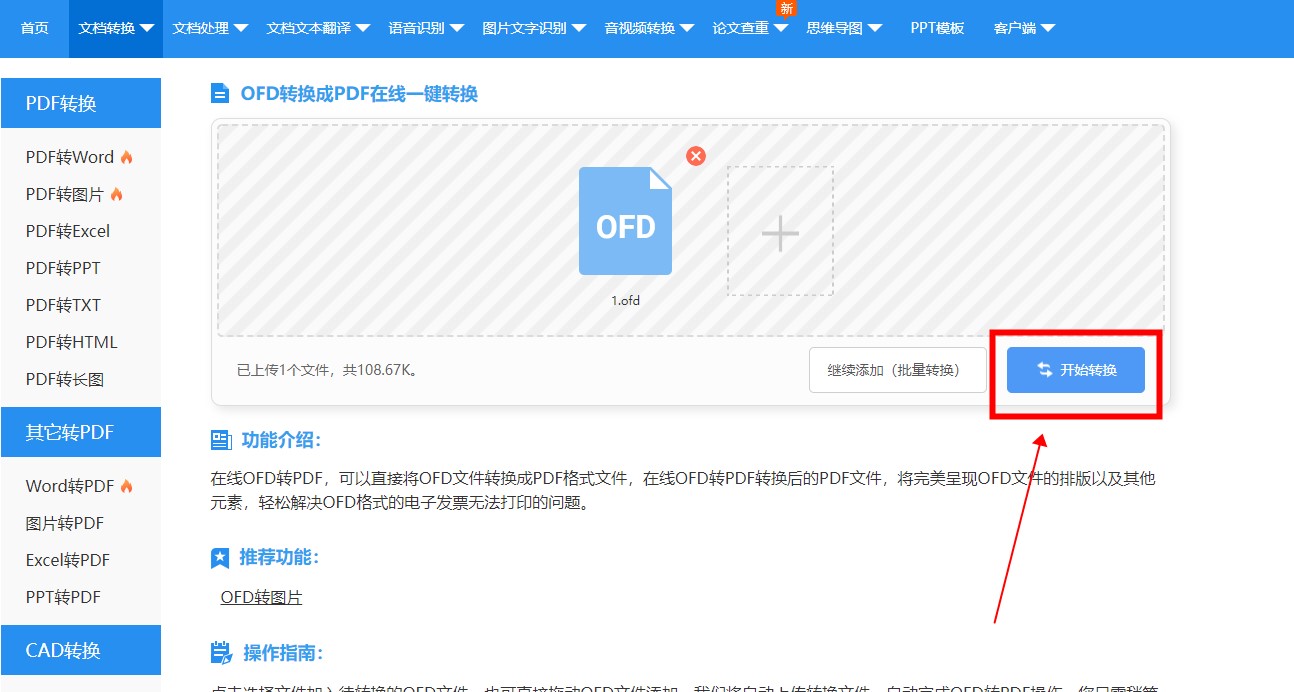Click the fire icon beside PDF转Word
Screen dimensions: 1294x692
127,157
